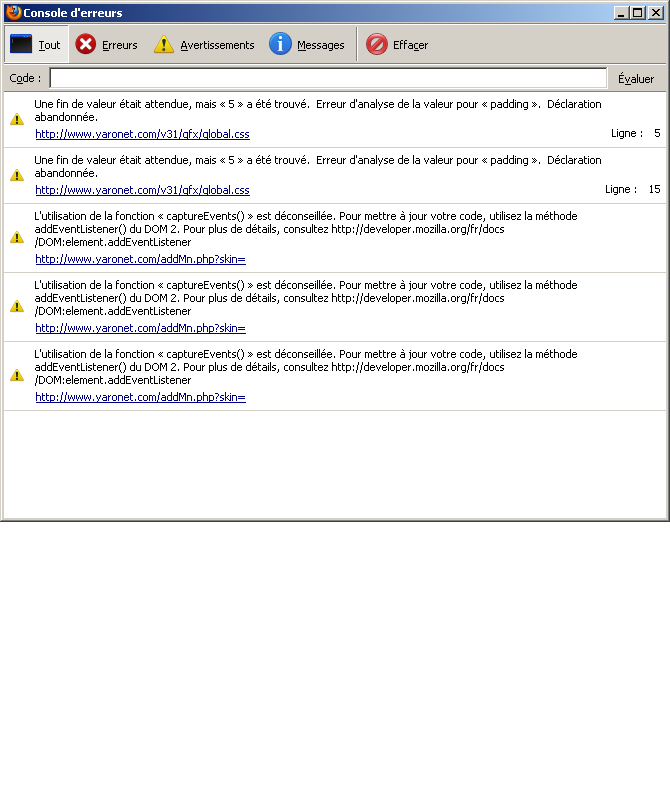Open the global.css link for Ligne 5
670x800 pixels.
pos(142,134)
